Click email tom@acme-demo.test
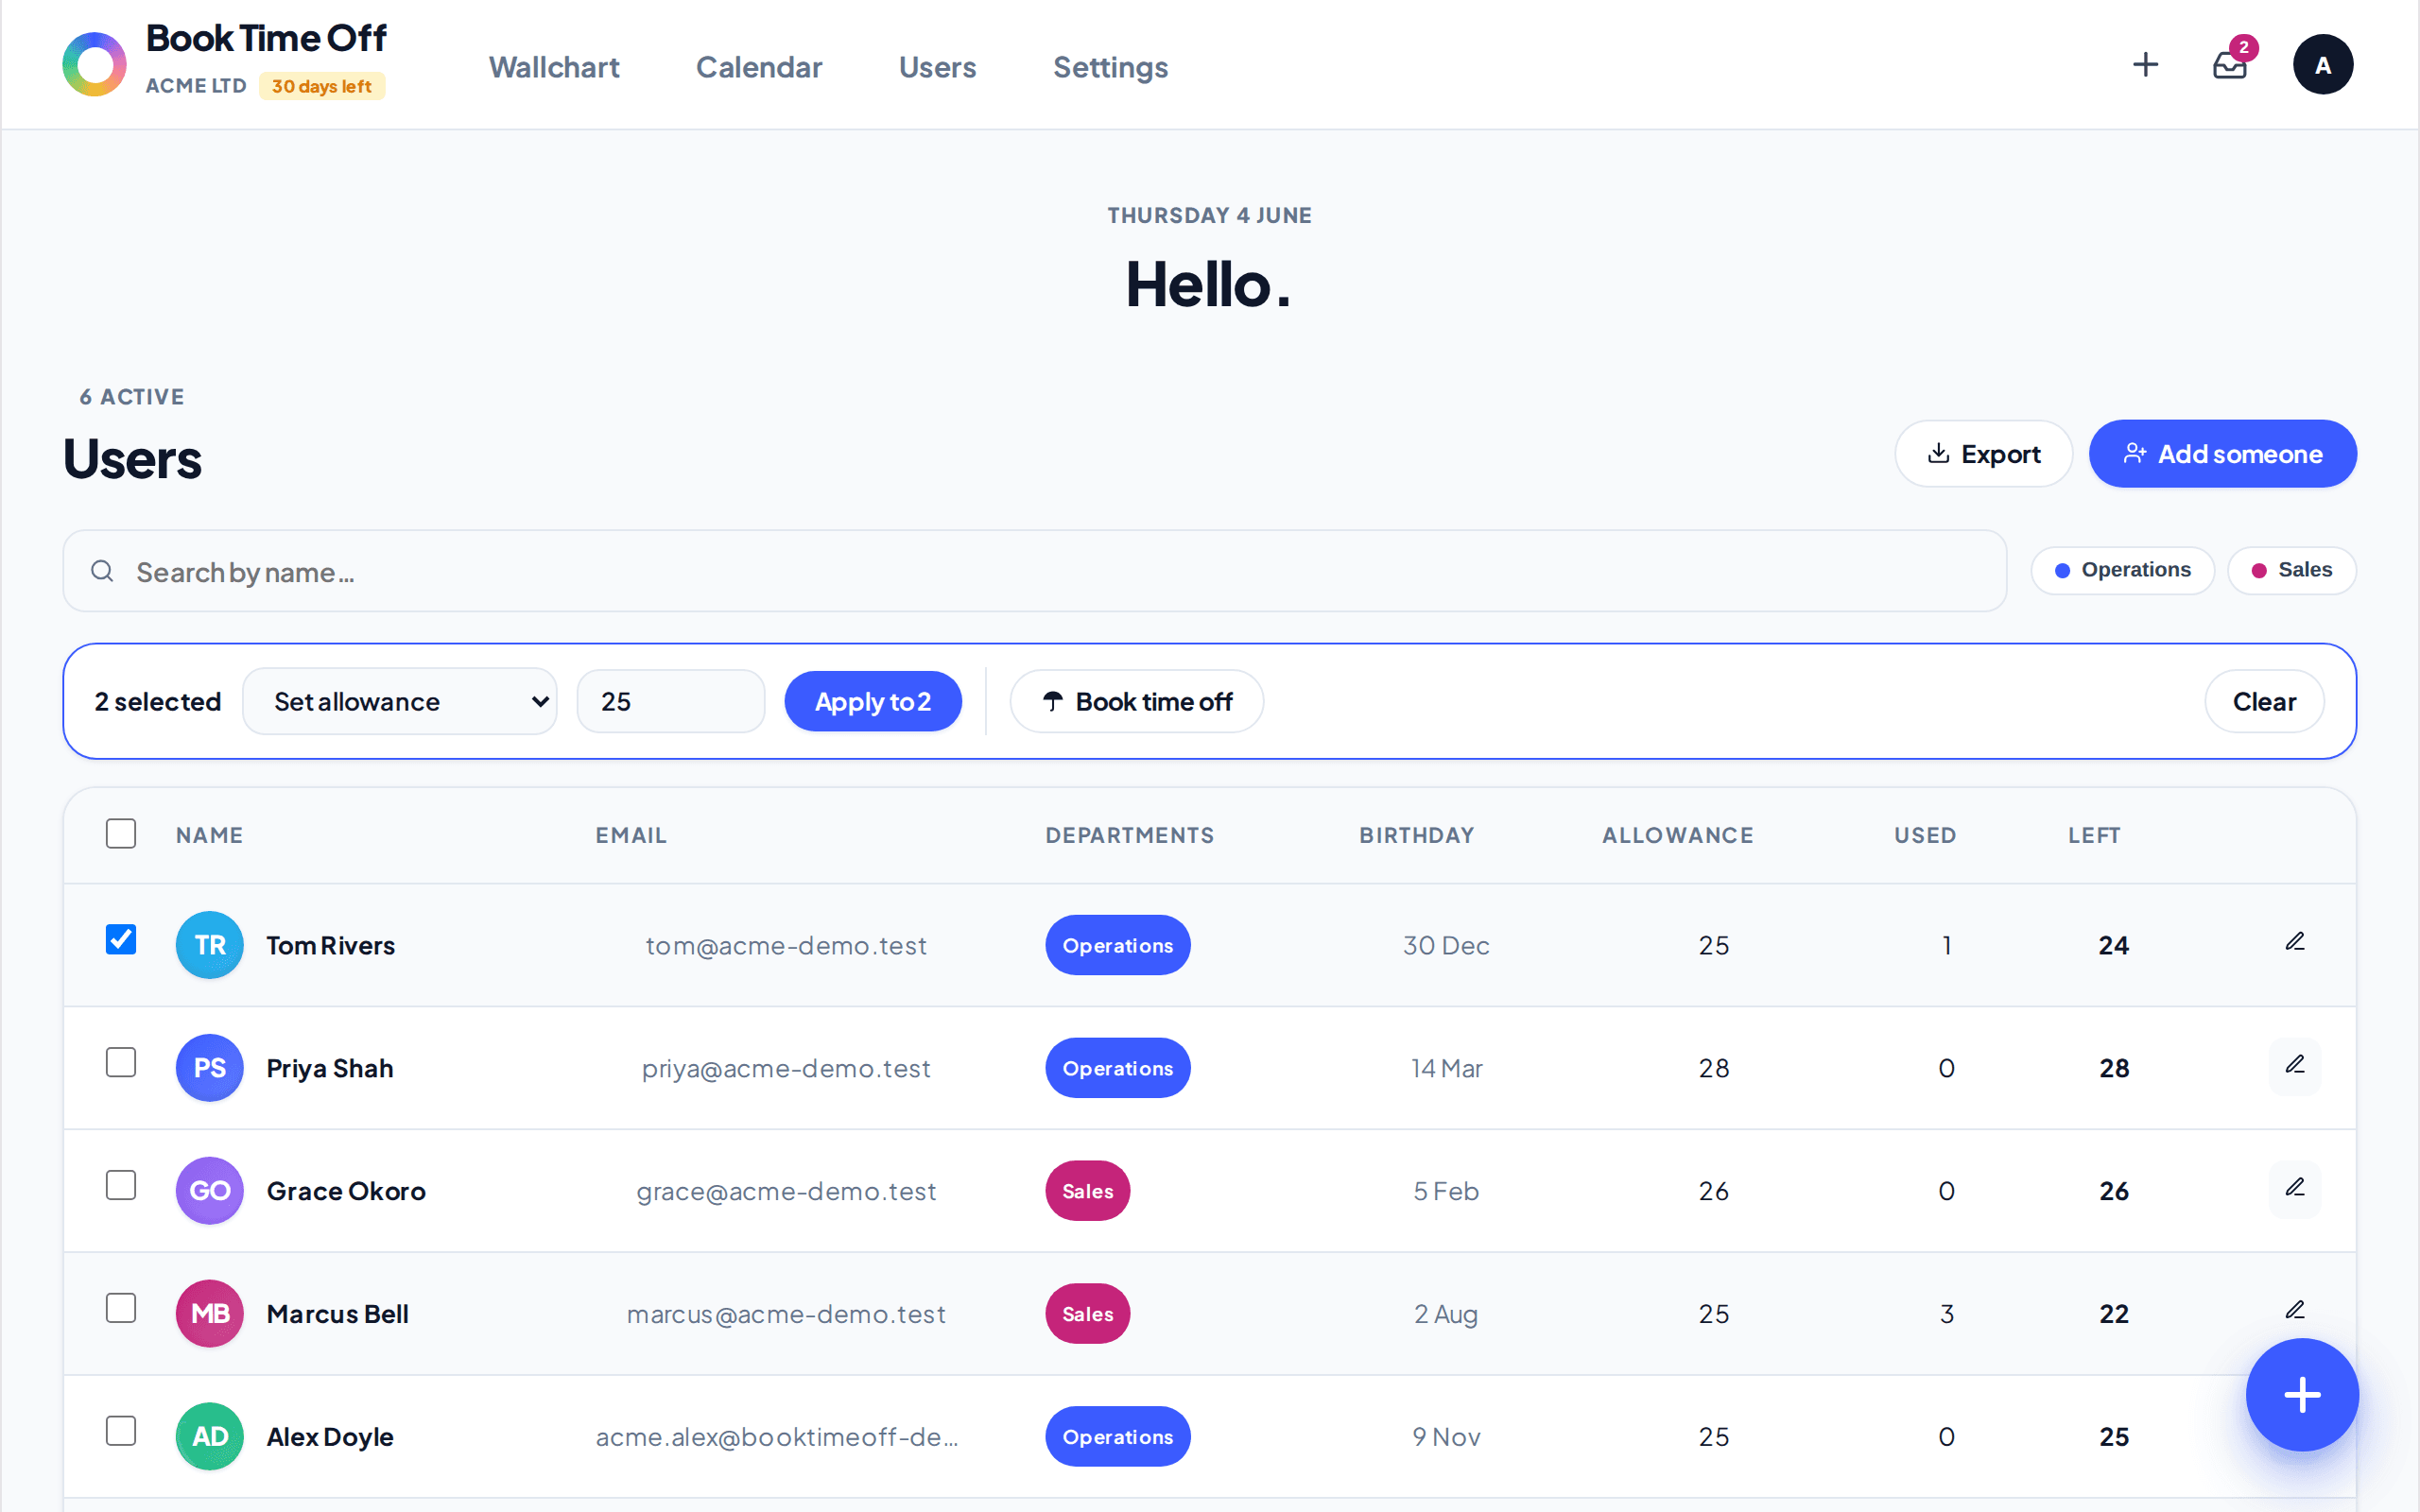This screenshot has height=1512, width=2420. 786,945
